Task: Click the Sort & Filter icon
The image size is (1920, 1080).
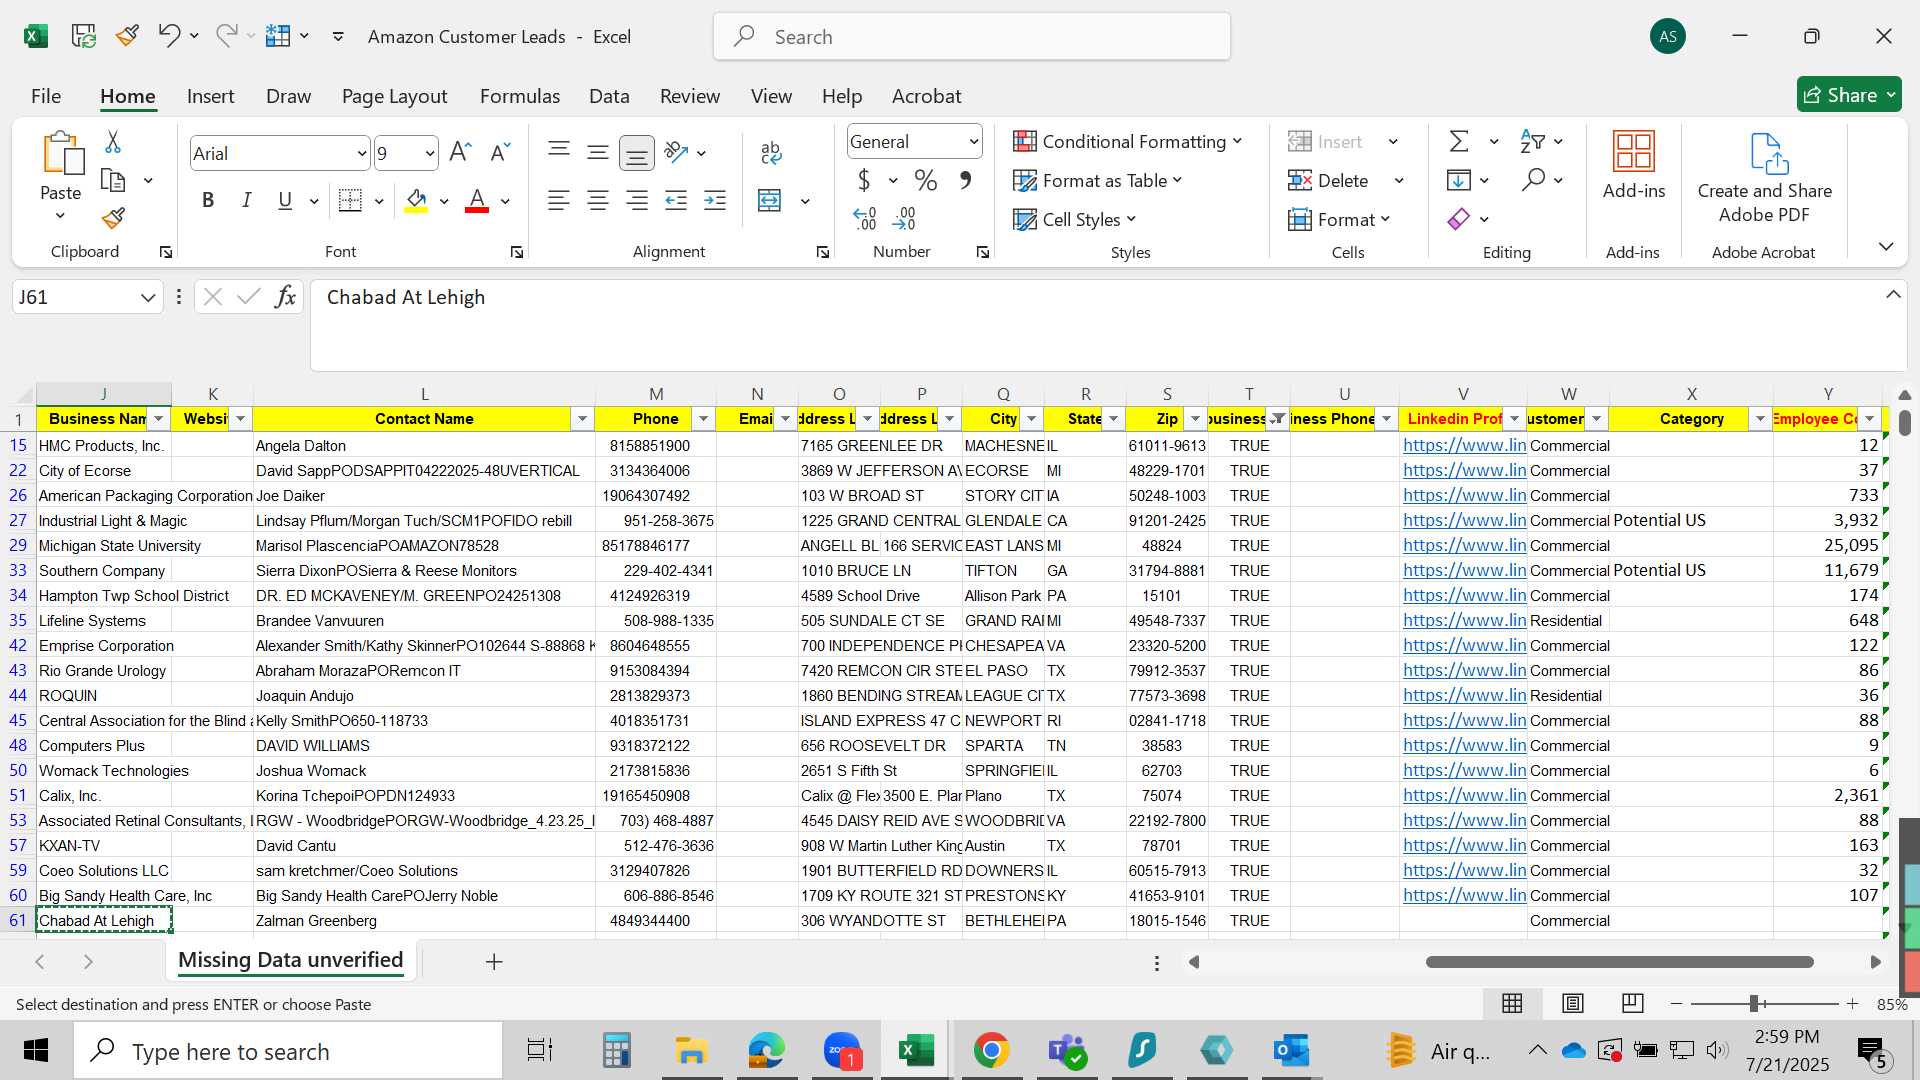Action: coord(1532,142)
